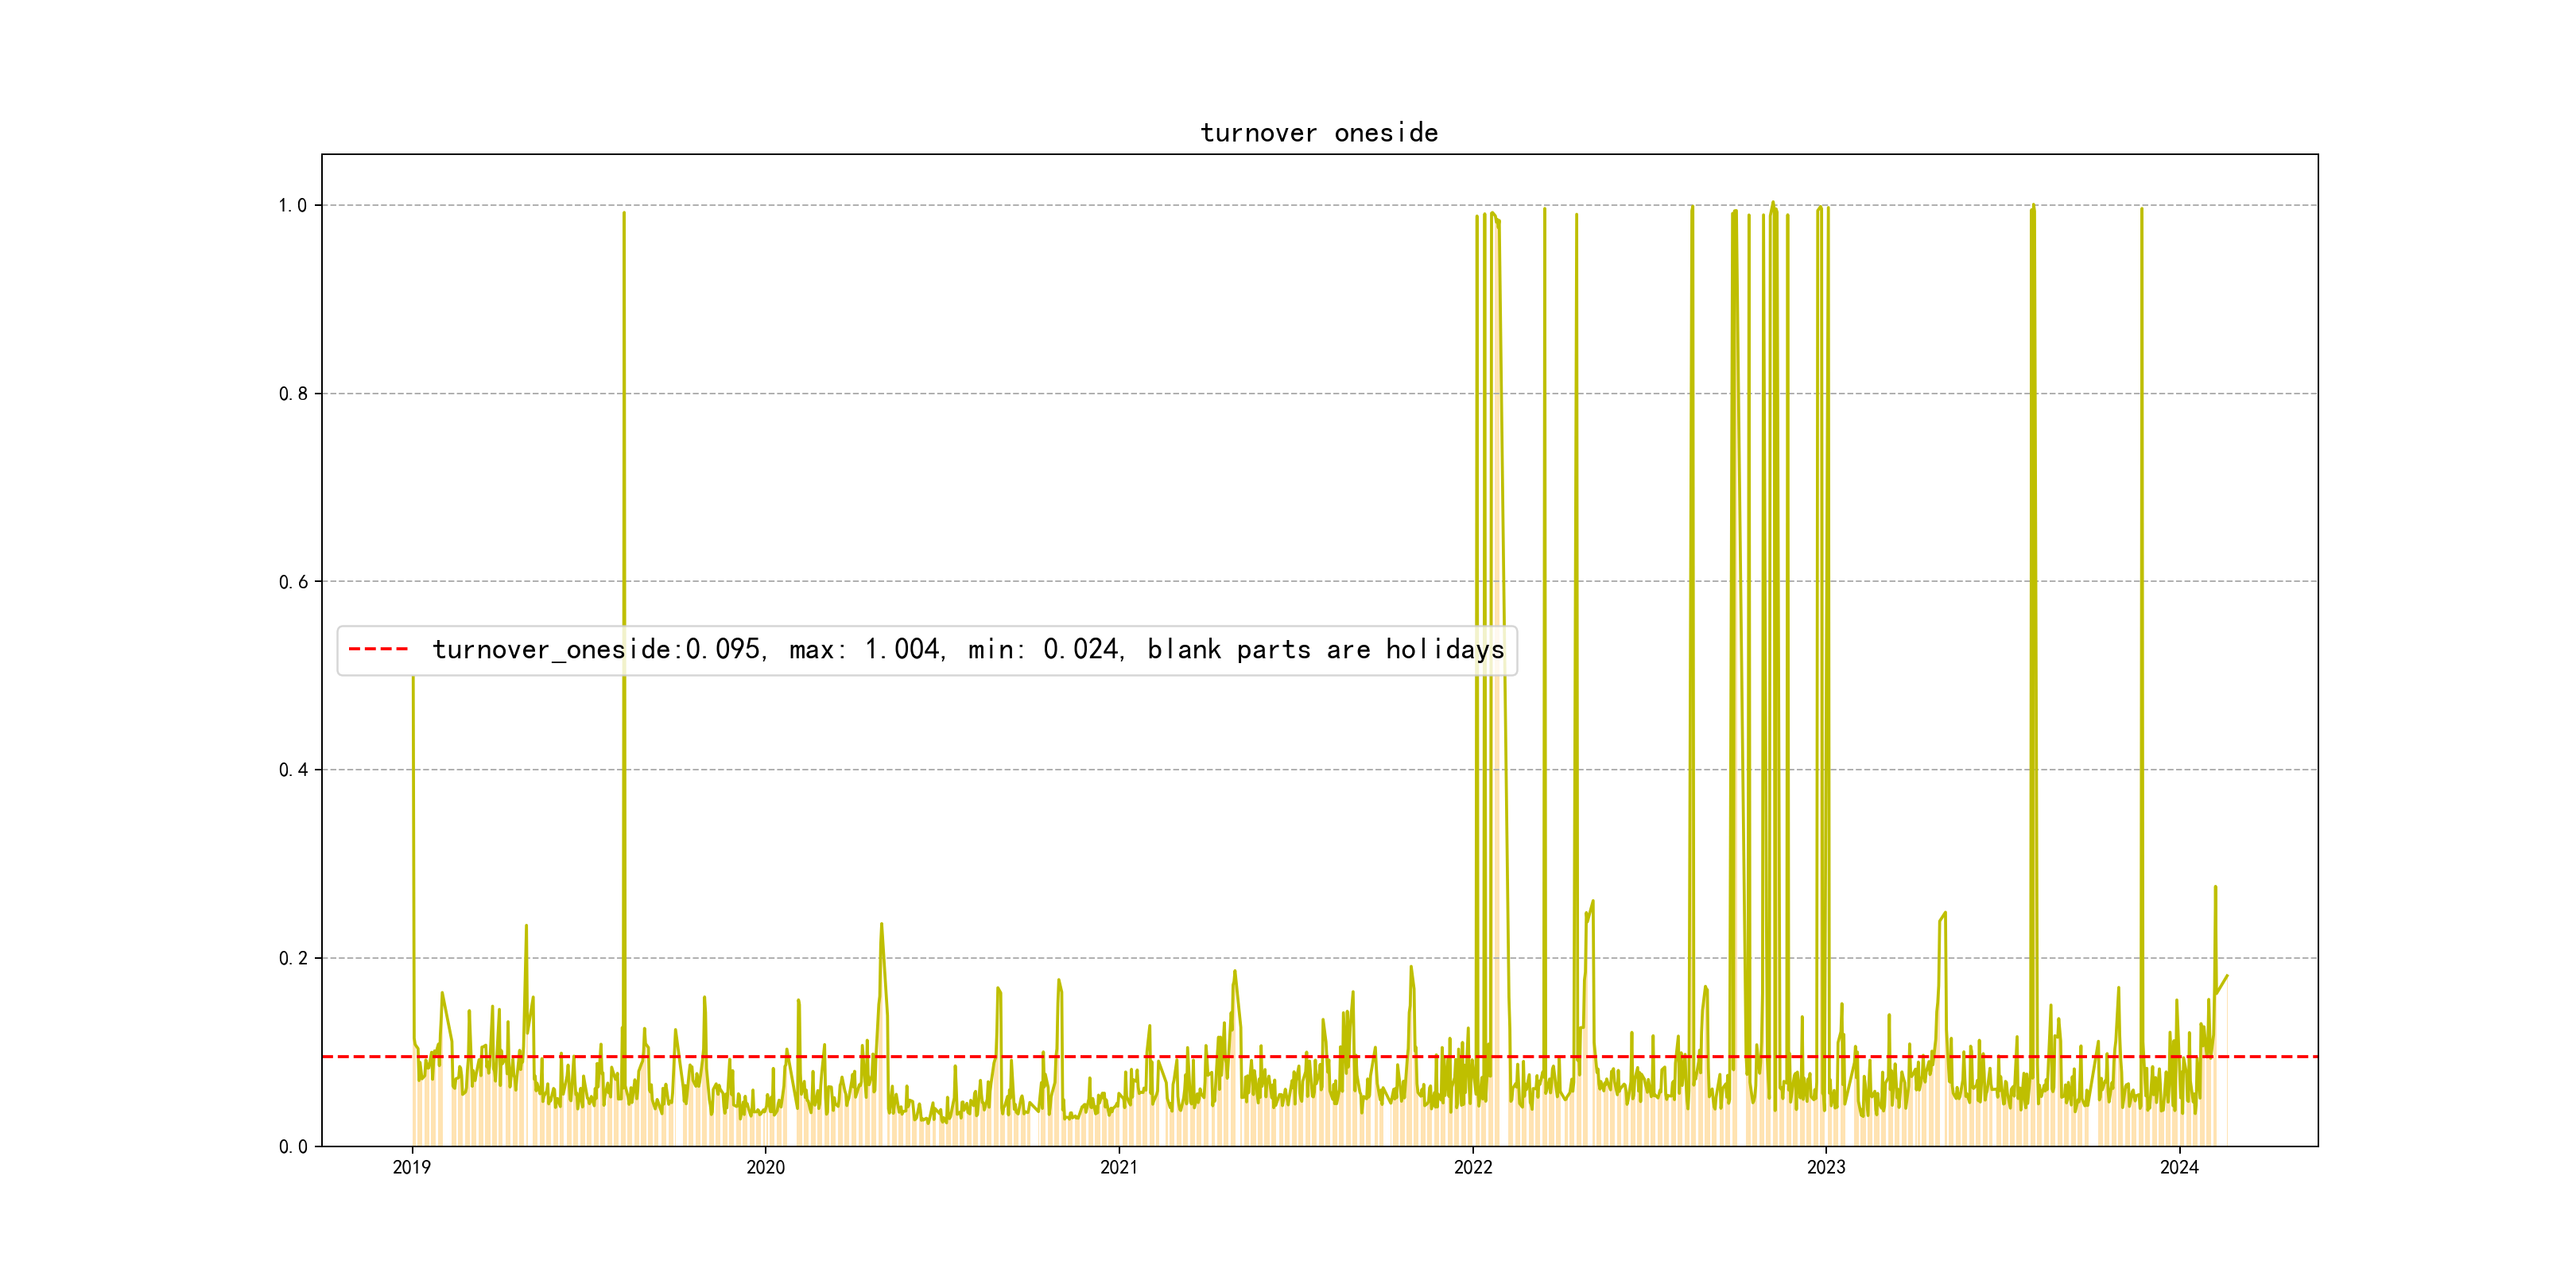Image resolution: width=2576 pixels, height=1288 pixels.
Task: Click the 1.0 y-axis tick label
Action: click(292, 206)
